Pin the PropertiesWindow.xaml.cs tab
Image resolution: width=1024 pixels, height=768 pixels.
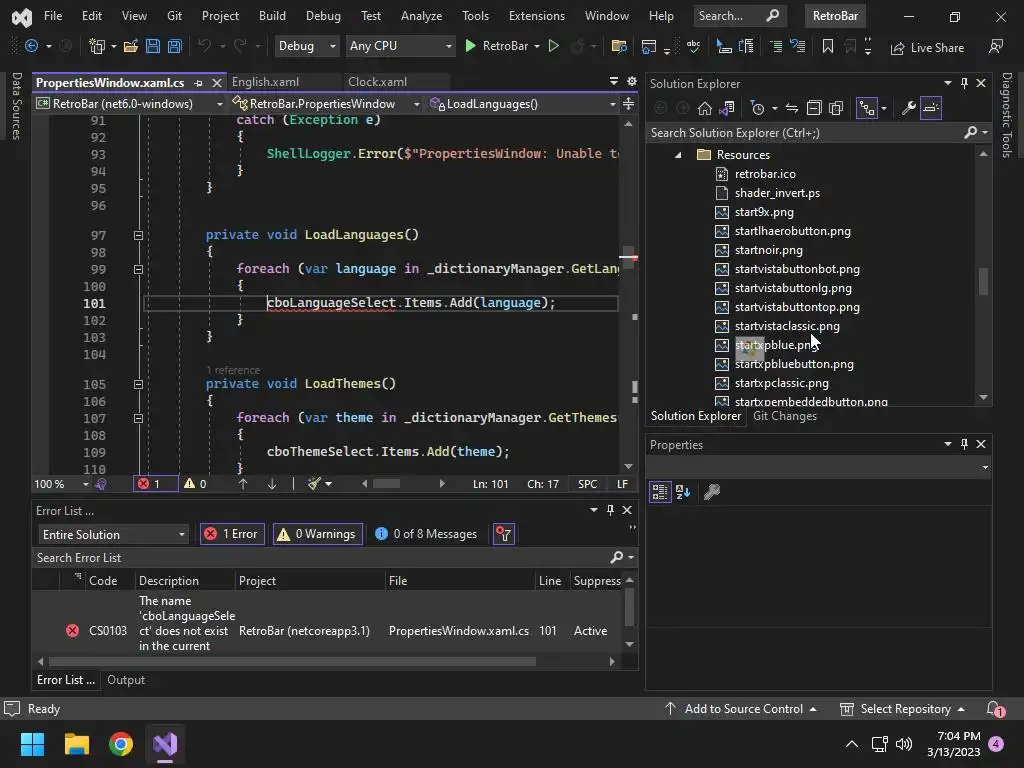point(199,83)
